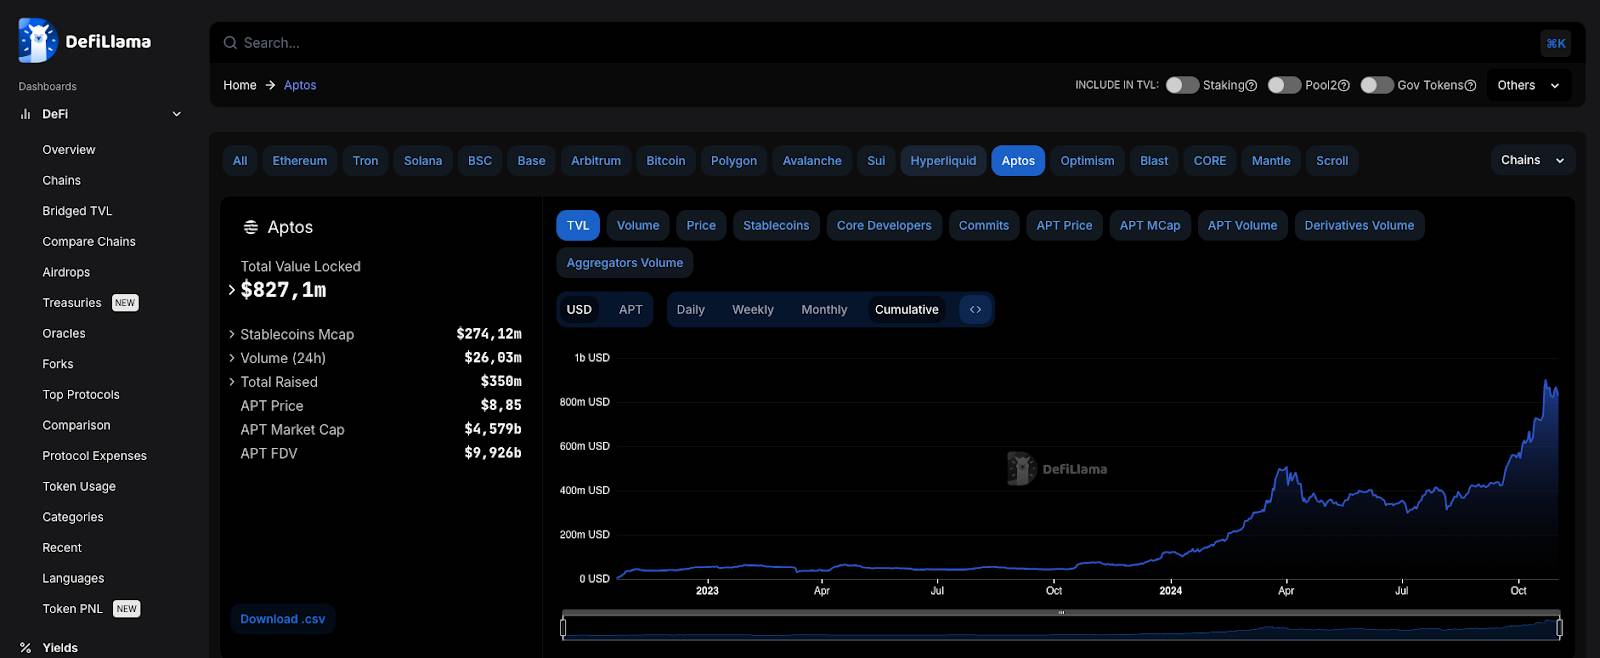Click the DeFi bar chart icon
Screen dimensions: 1600x658
26,114
